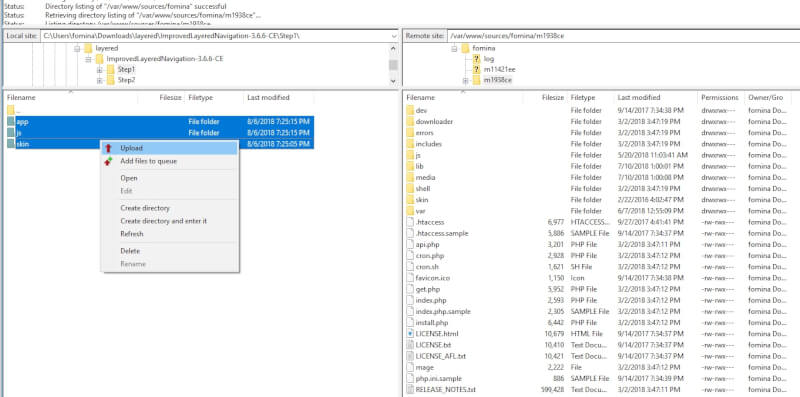Select the remote favicon.ico file
The image size is (800, 397).
pos(433,278)
